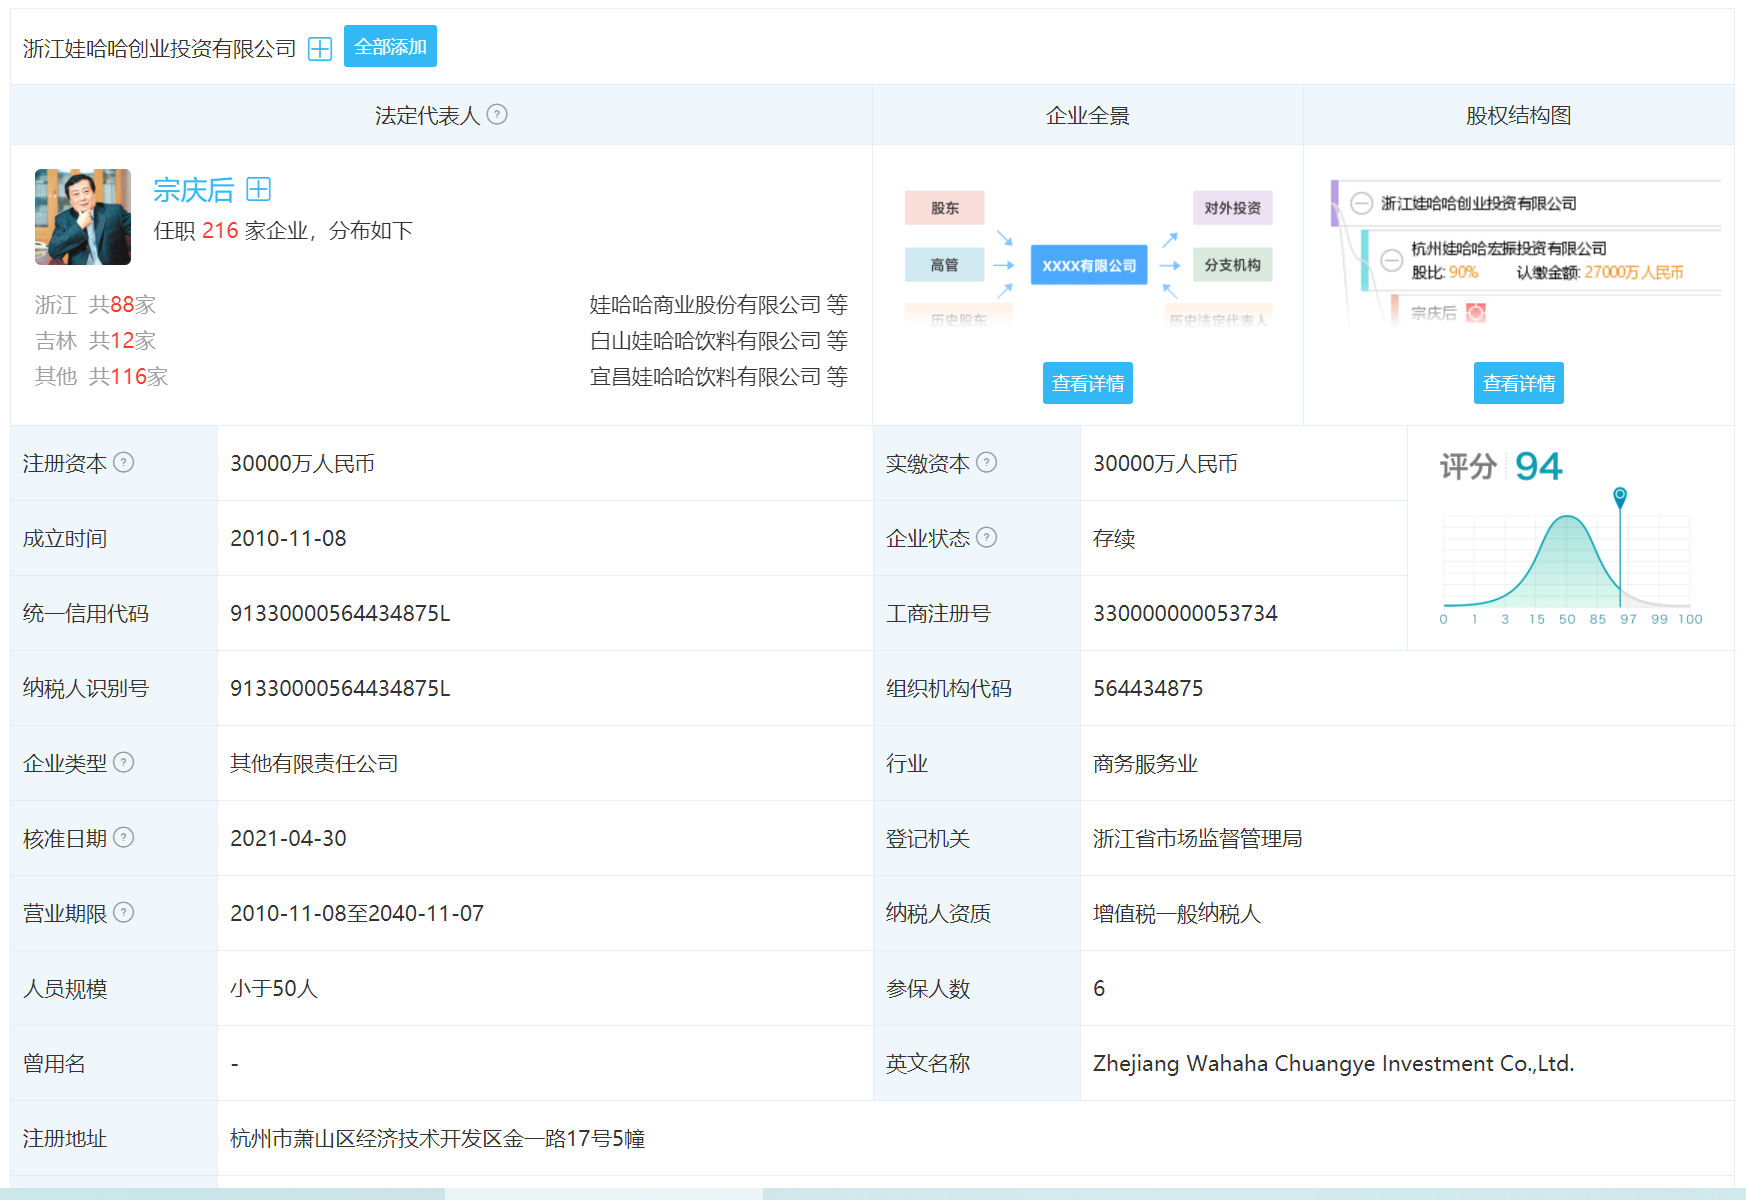This screenshot has height=1200, width=1746.
Task: Click organization code 564434875
Action: 1148,688
